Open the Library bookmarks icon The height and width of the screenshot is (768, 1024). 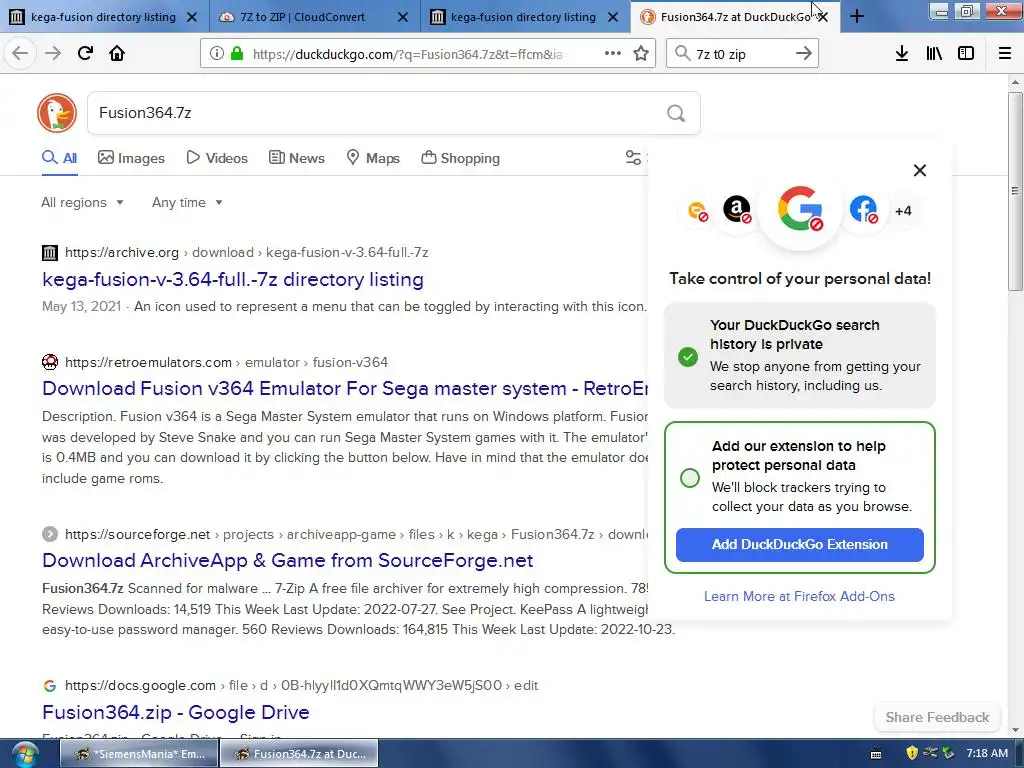[934, 54]
